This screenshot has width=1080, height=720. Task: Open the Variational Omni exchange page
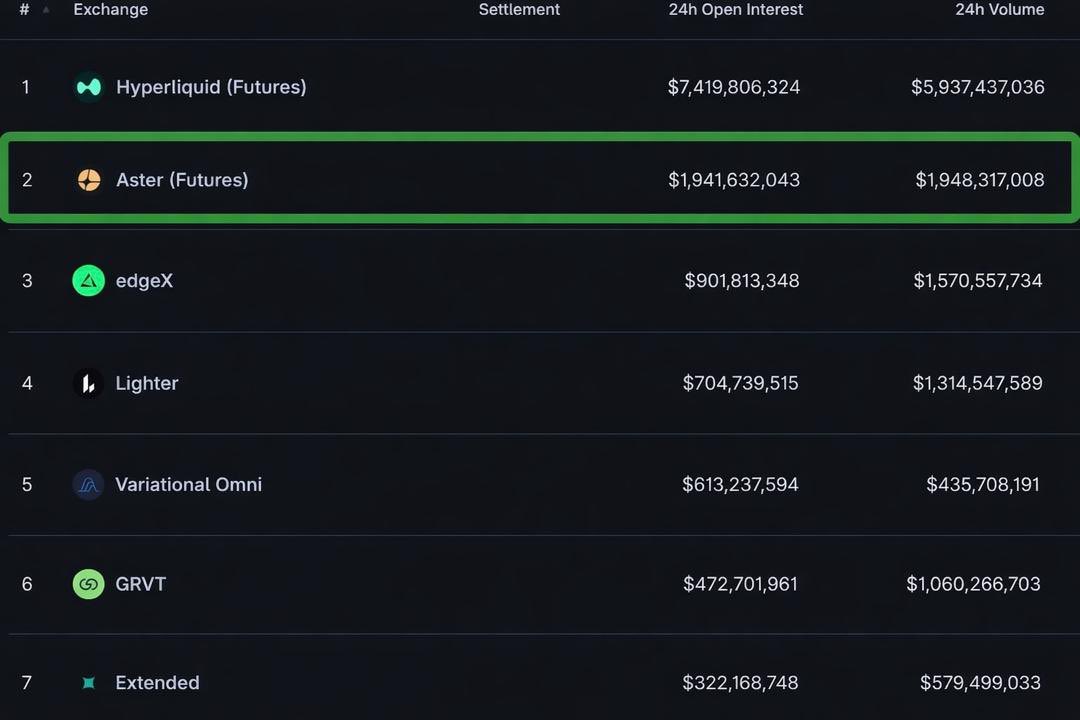pyautogui.click(x=188, y=485)
